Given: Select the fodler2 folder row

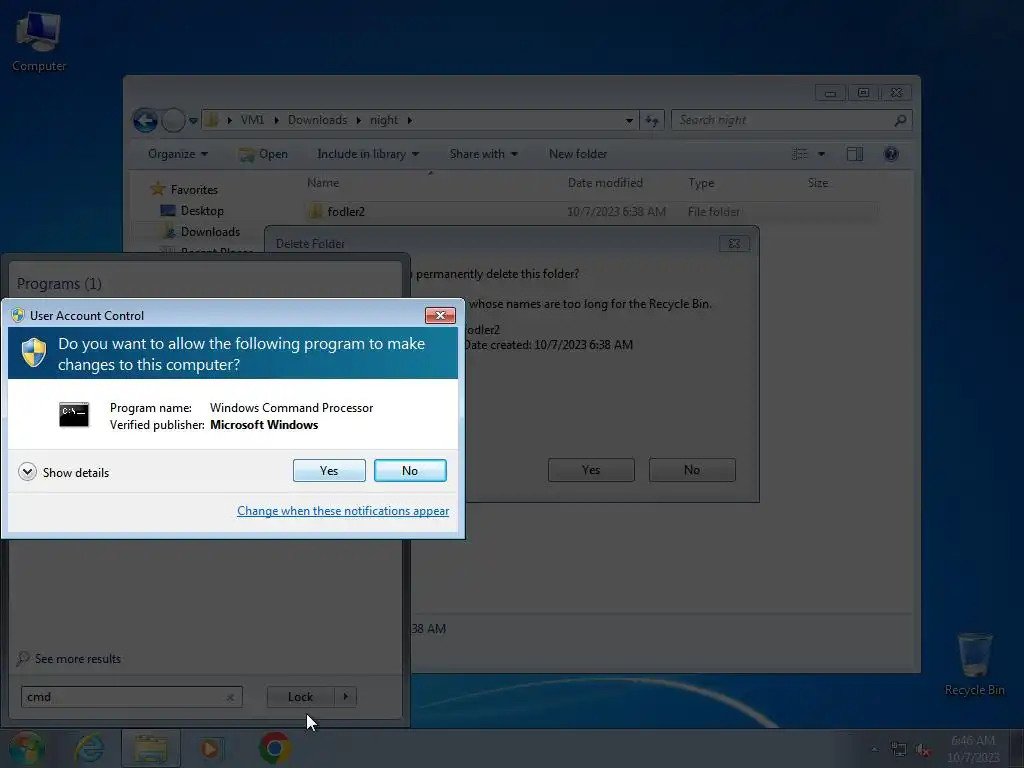Looking at the screenshot, I should [591, 212].
